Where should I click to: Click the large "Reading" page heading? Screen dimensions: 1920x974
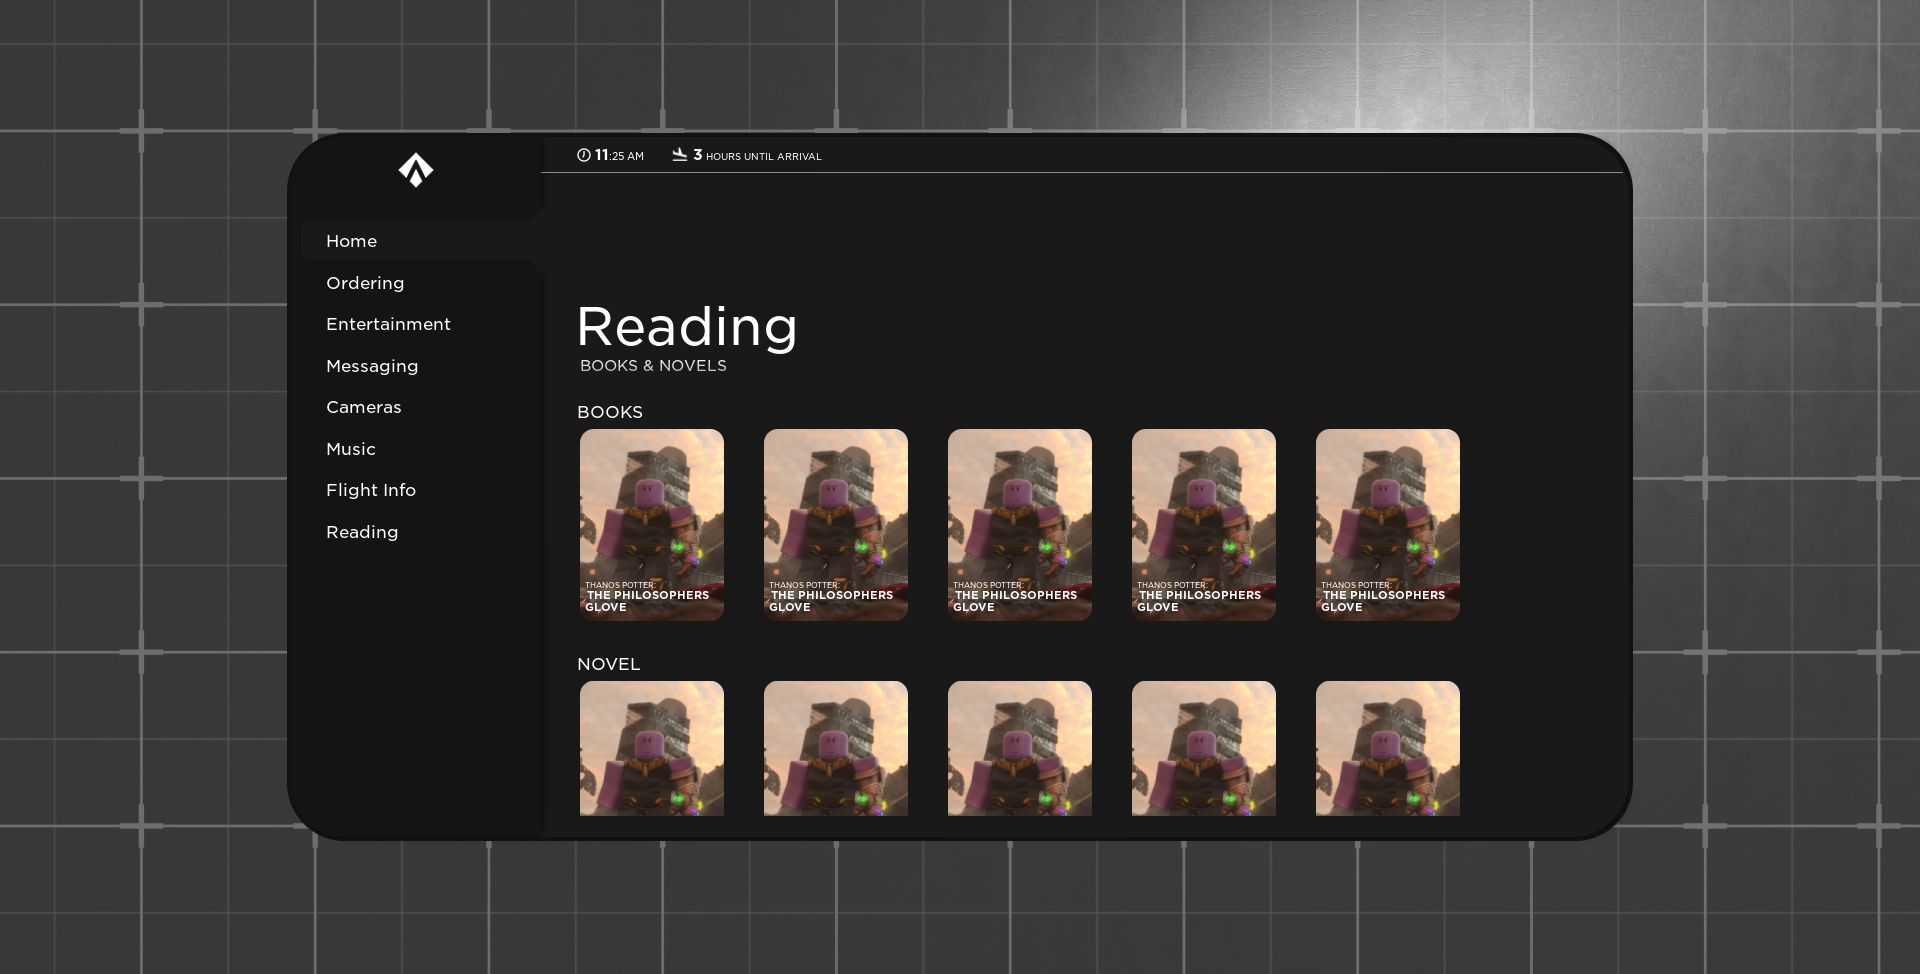pyautogui.click(x=687, y=327)
